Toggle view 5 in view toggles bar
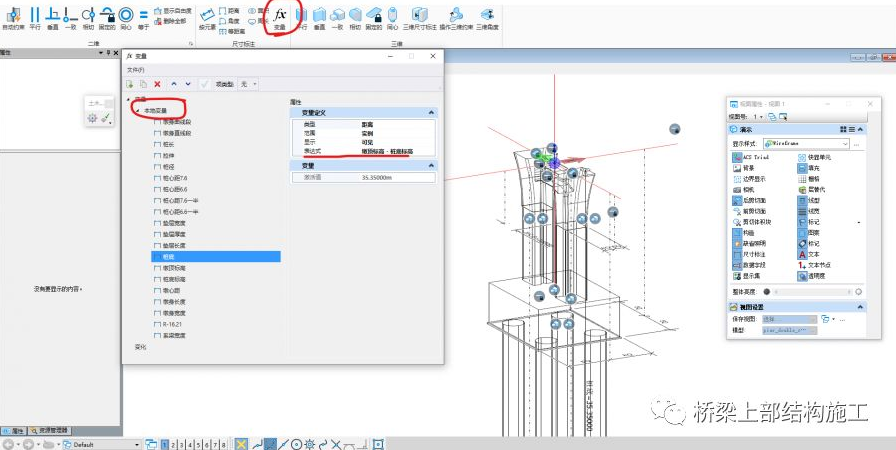The width and height of the screenshot is (896, 450). pyautogui.click(x=198, y=444)
